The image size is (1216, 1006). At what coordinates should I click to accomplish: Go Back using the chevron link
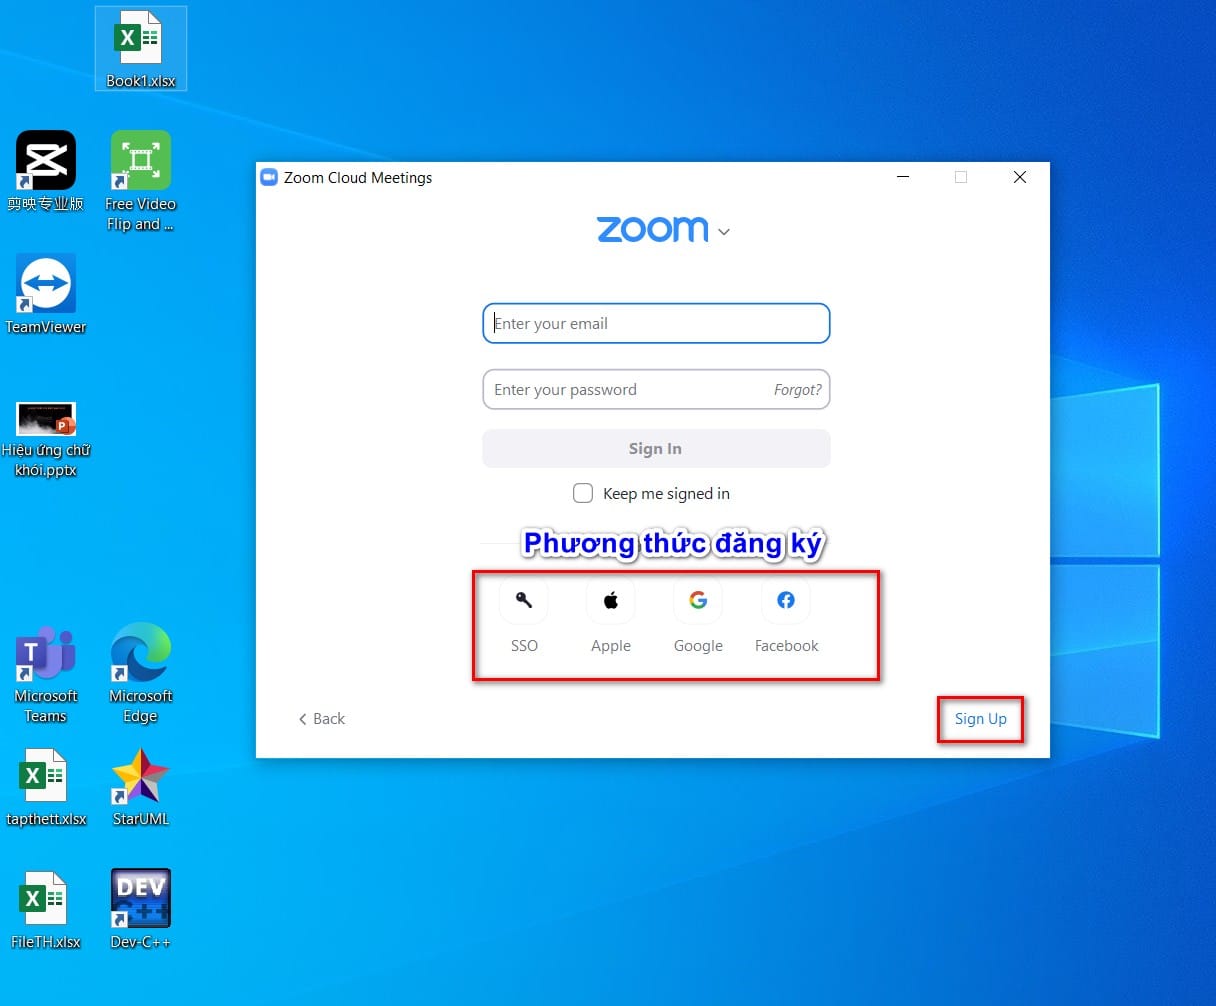click(322, 719)
